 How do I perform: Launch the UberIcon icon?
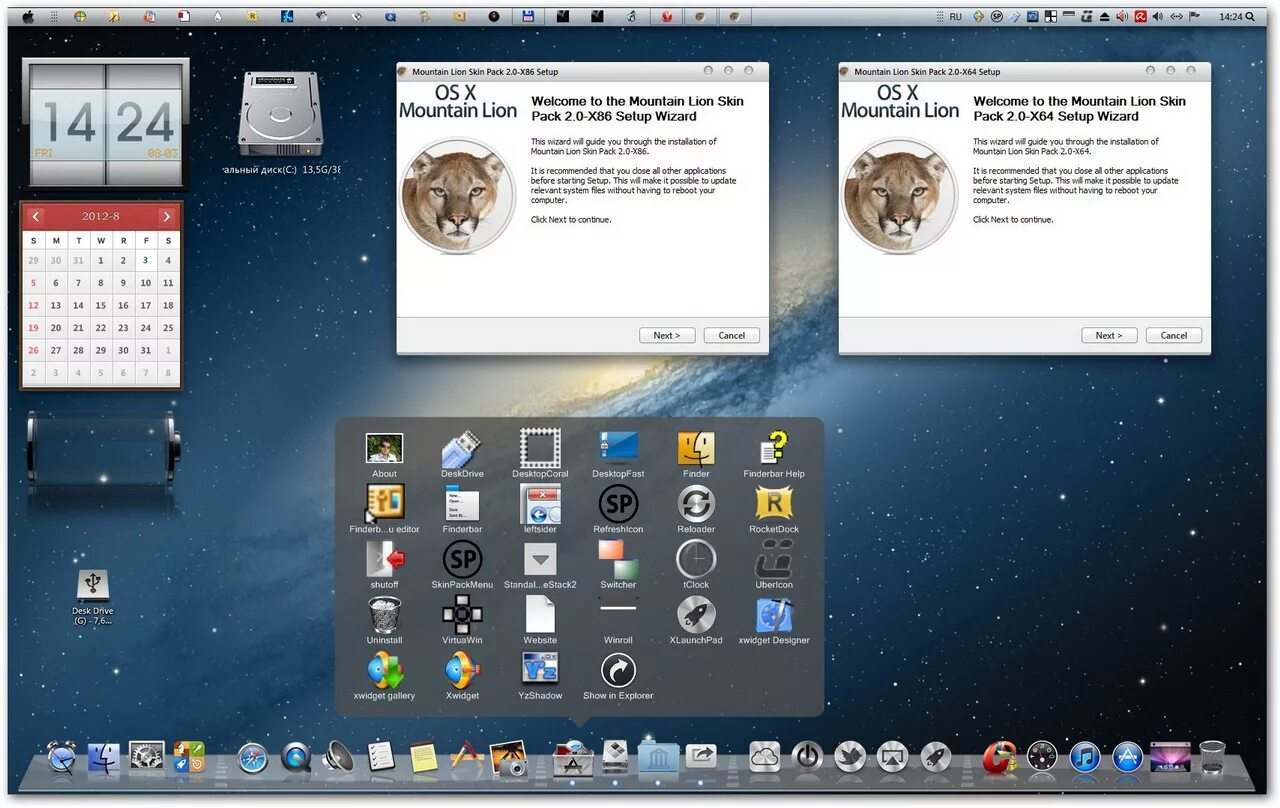pos(774,559)
